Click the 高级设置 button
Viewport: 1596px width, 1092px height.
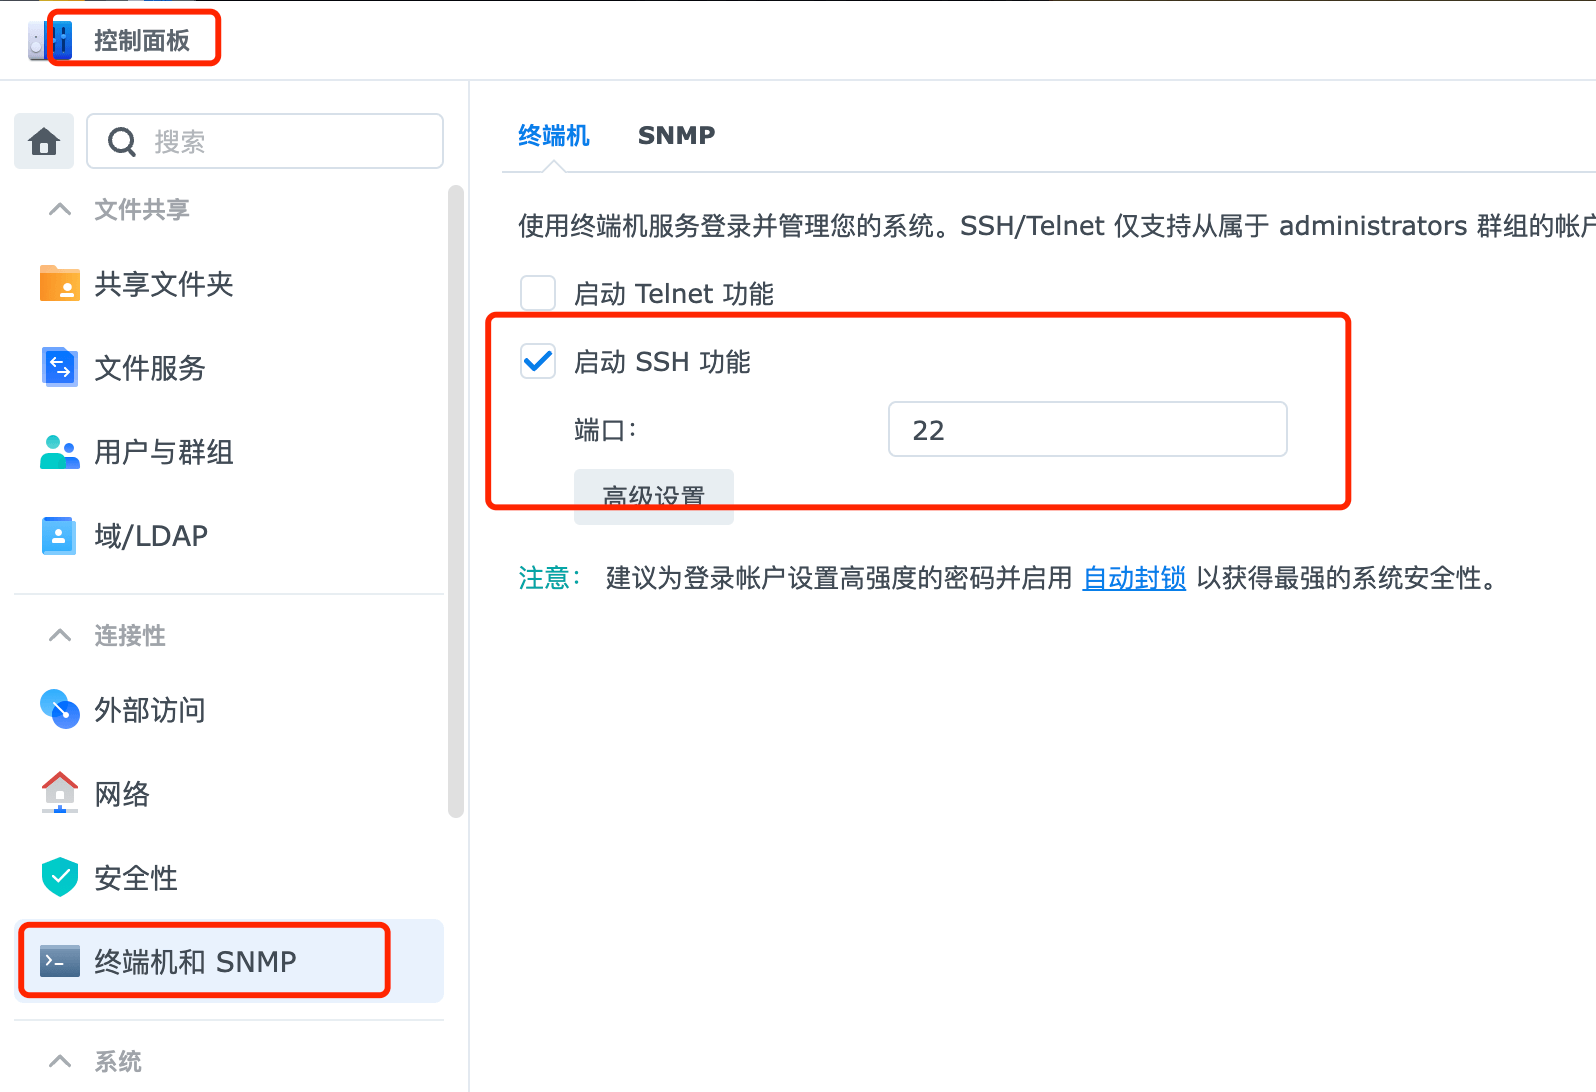(654, 496)
